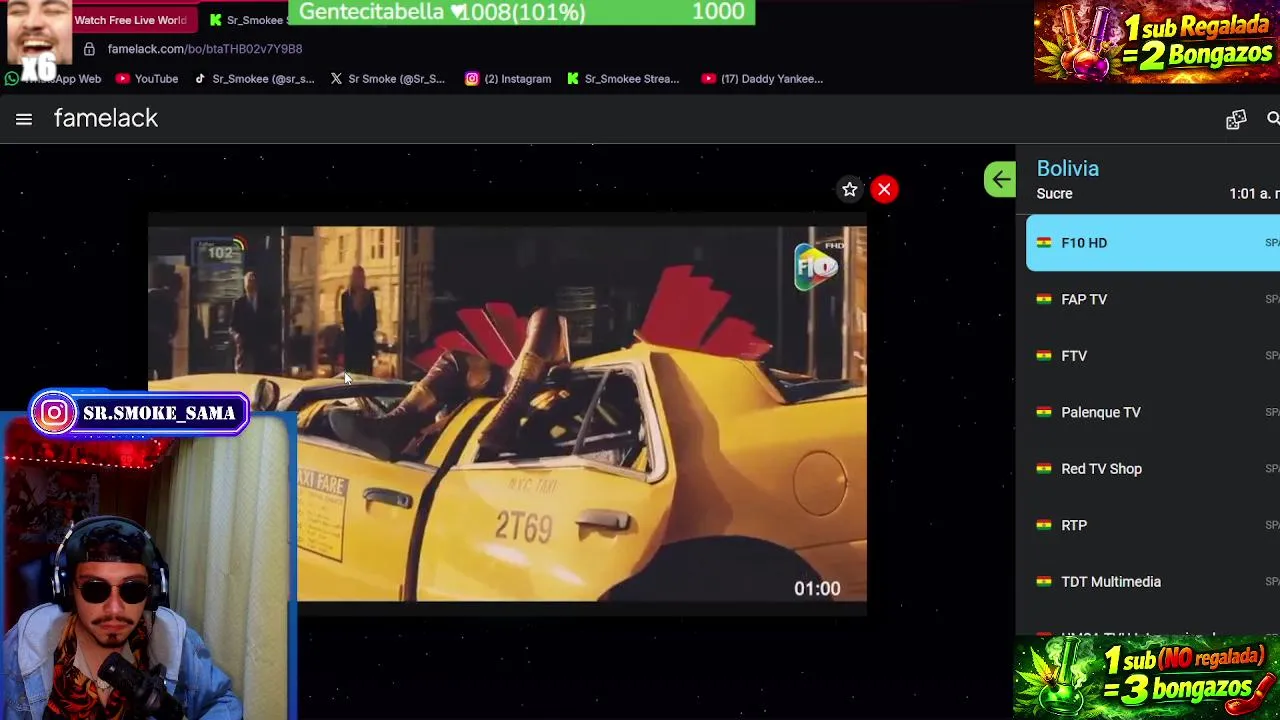Screen dimensions: 1280x720
Task: Open the WhatsApp Web bookmark
Action: [55, 79]
